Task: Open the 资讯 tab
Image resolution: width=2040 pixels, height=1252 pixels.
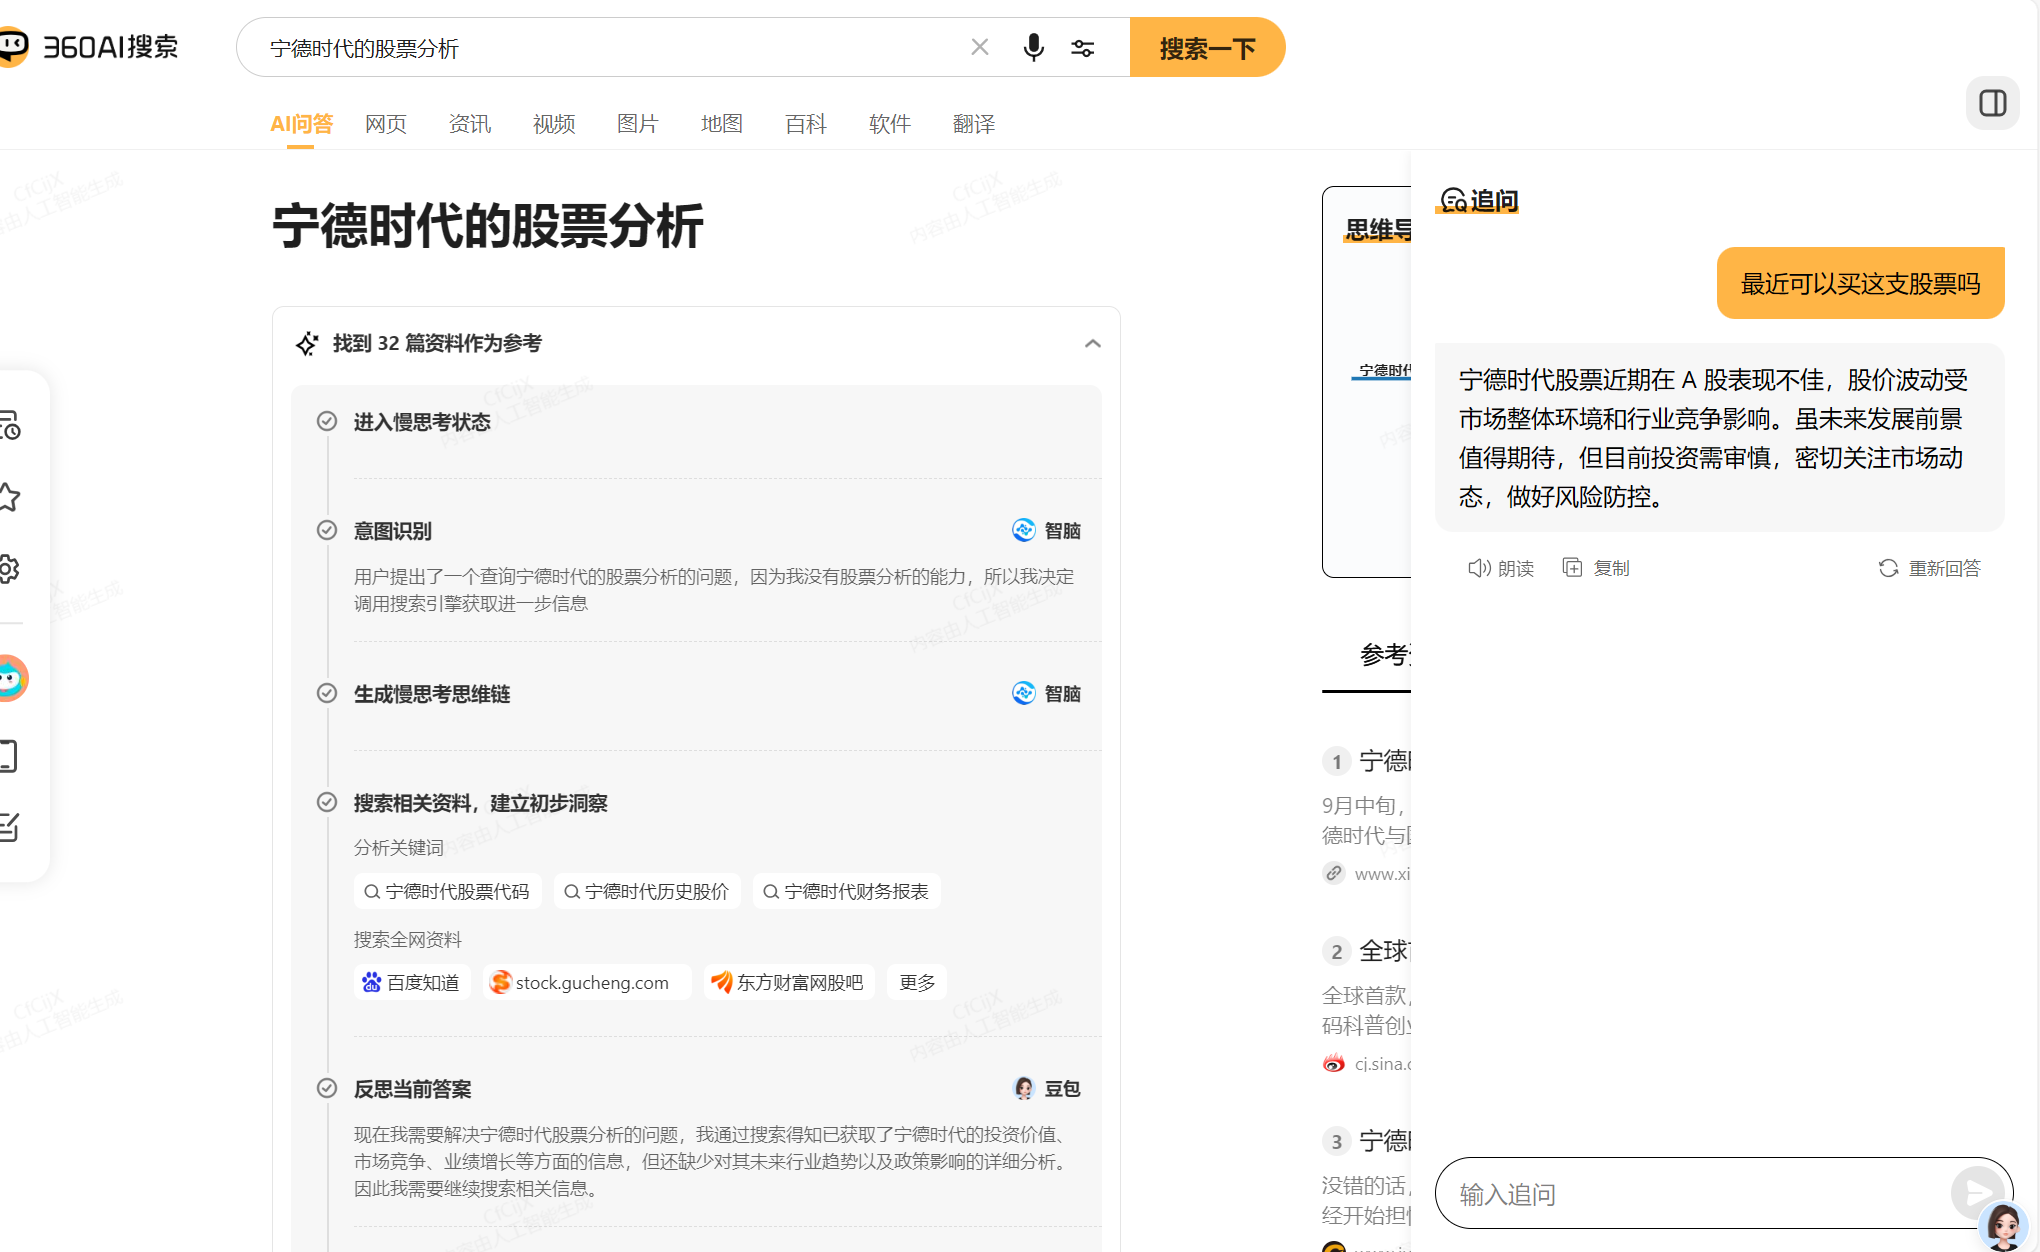Action: pyautogui.click(x=470, y=124)
